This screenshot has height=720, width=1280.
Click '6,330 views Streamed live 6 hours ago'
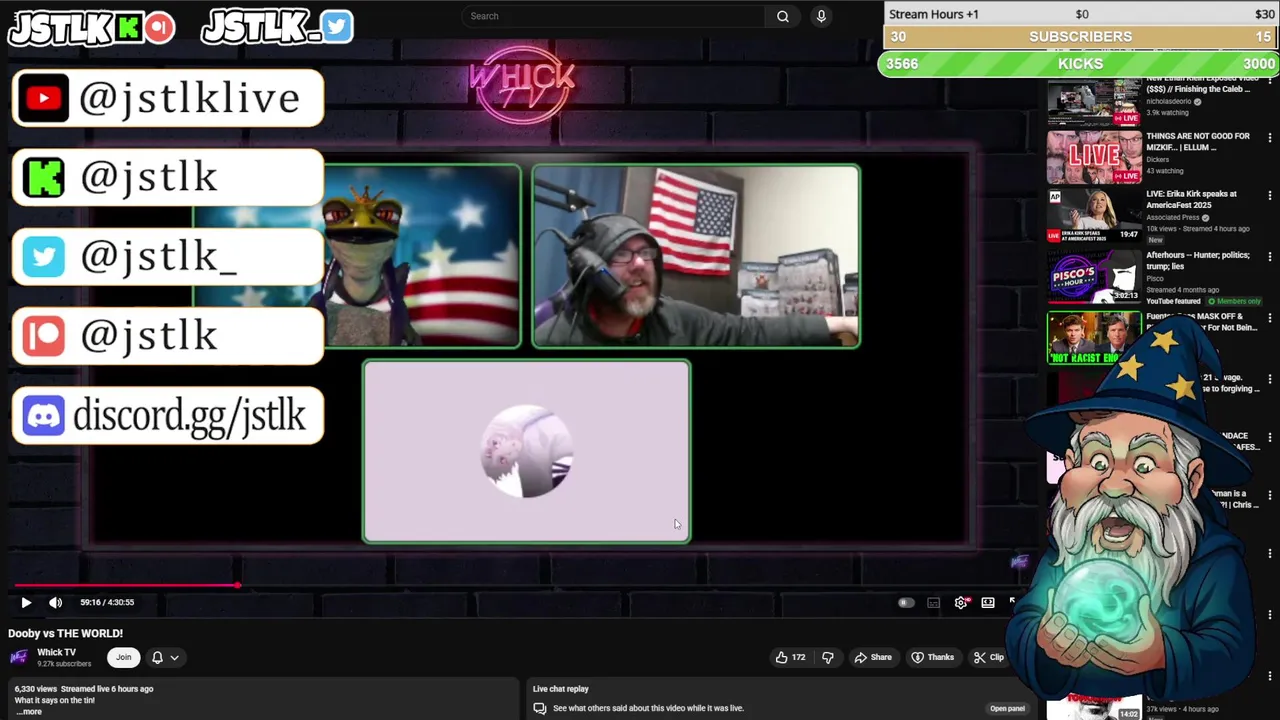(x=84, y=689)
